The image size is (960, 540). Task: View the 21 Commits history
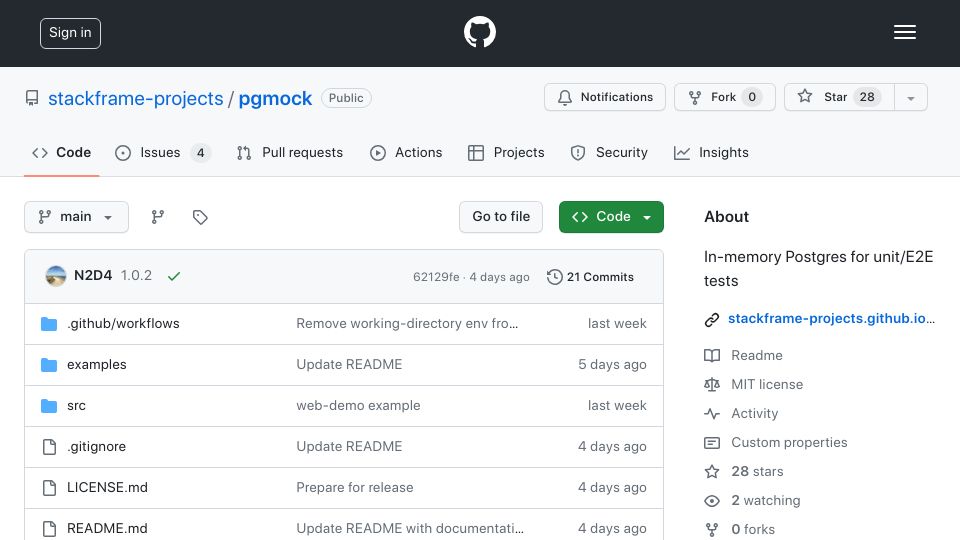[590, 277]
